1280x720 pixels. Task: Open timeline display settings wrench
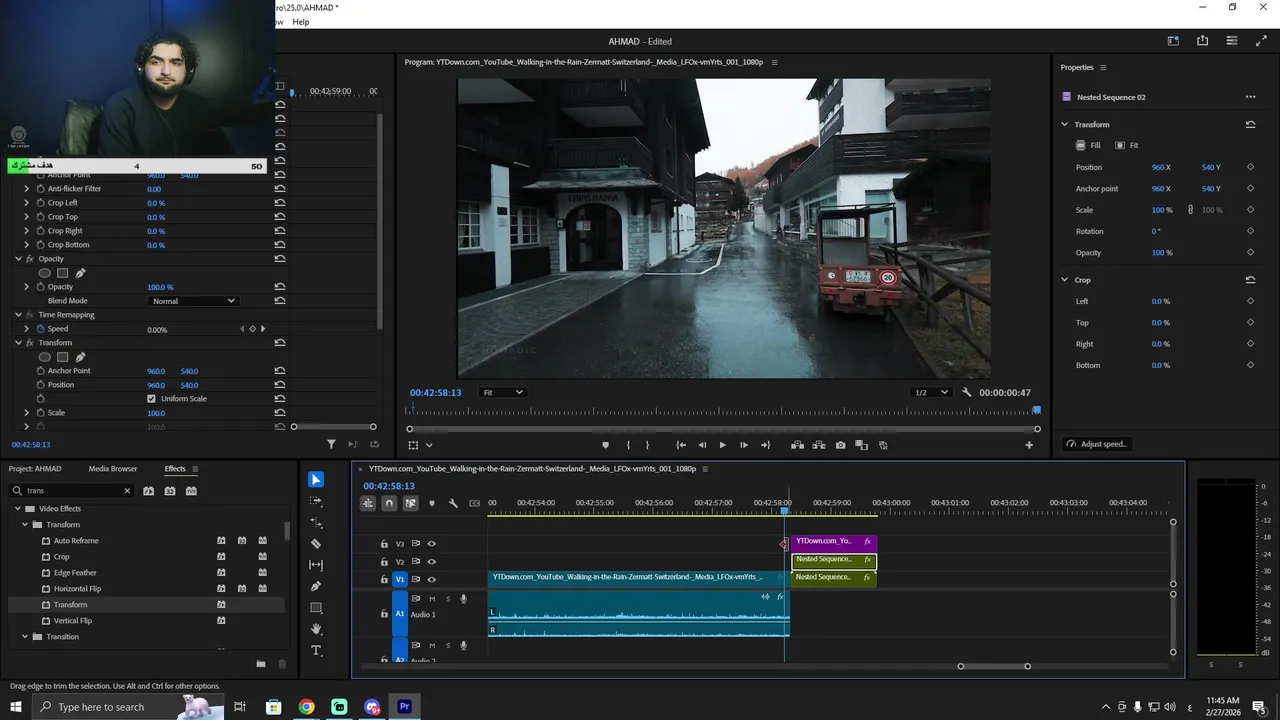point(453,503)
